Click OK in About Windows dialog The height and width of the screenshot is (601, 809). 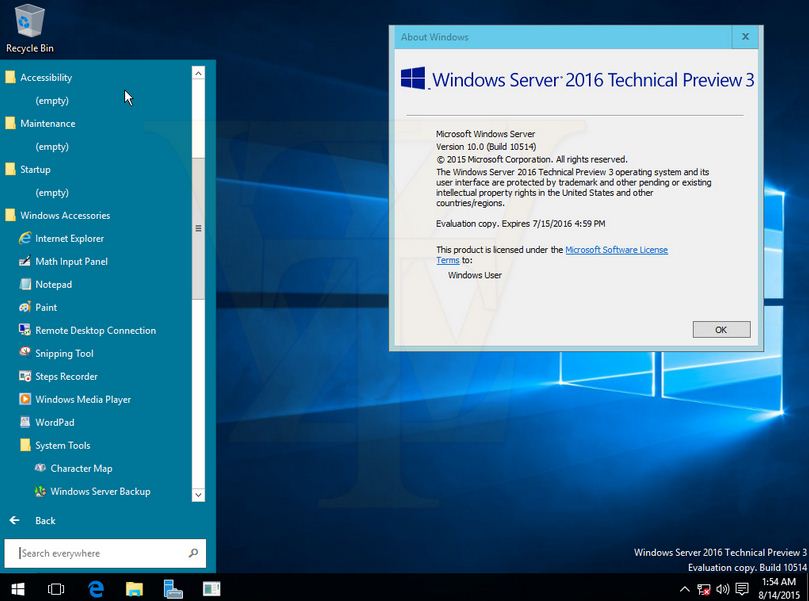721,330
